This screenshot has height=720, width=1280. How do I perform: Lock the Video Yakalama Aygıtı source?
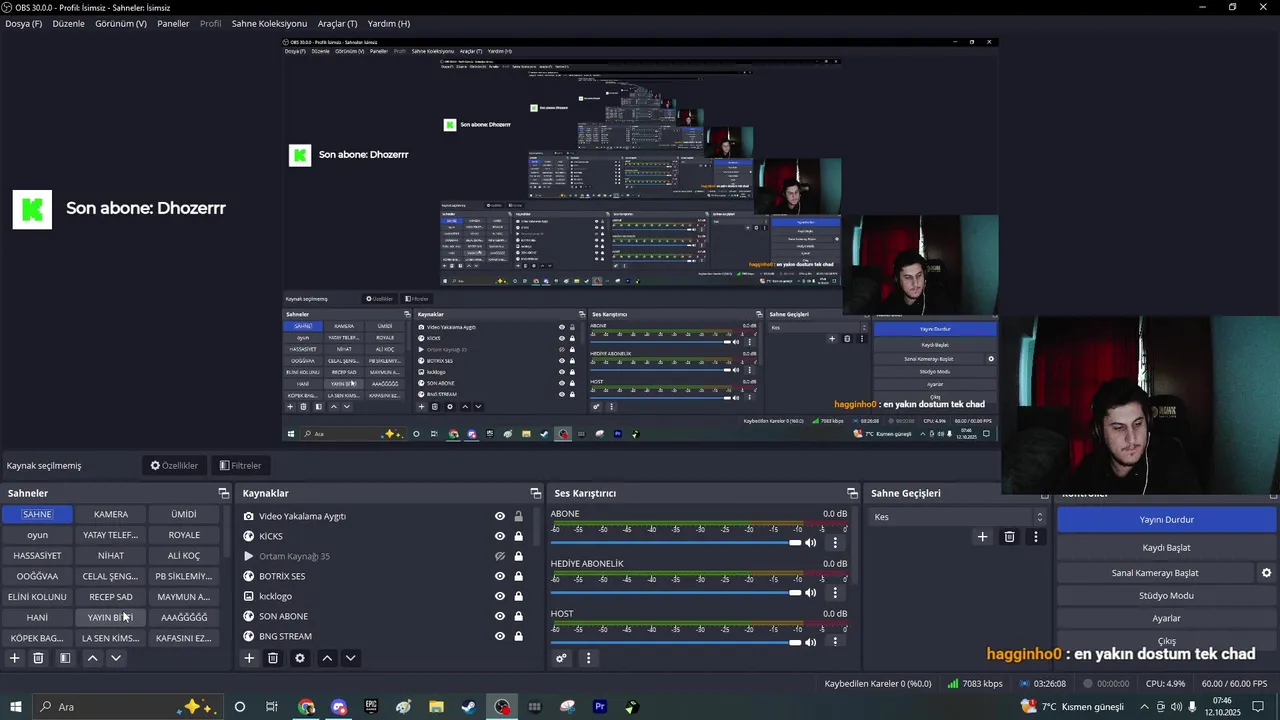point(518,516)
